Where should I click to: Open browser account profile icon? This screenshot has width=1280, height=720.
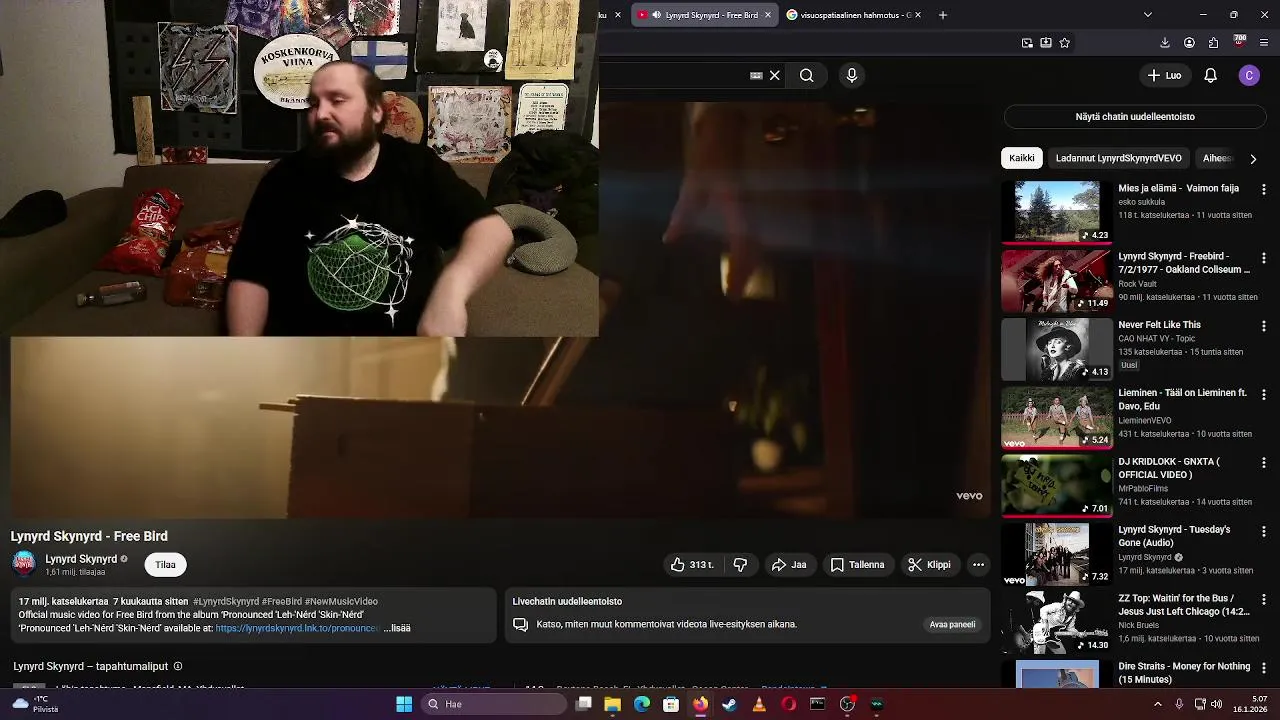point(1189,43)
